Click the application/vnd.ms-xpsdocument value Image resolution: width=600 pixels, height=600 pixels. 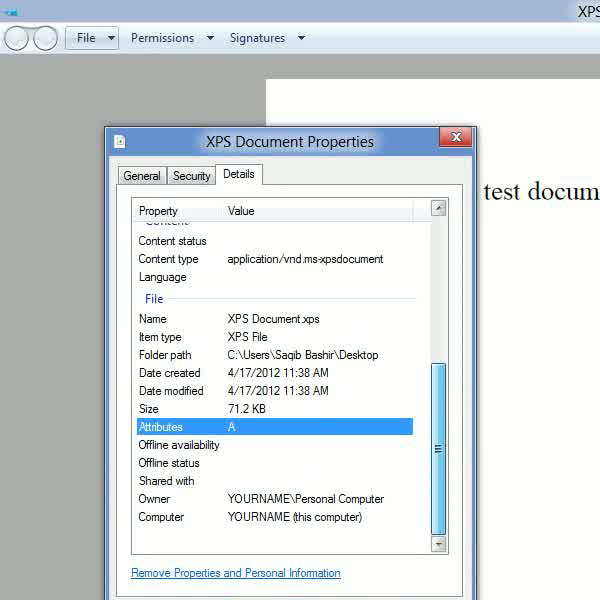click(305, 259)
